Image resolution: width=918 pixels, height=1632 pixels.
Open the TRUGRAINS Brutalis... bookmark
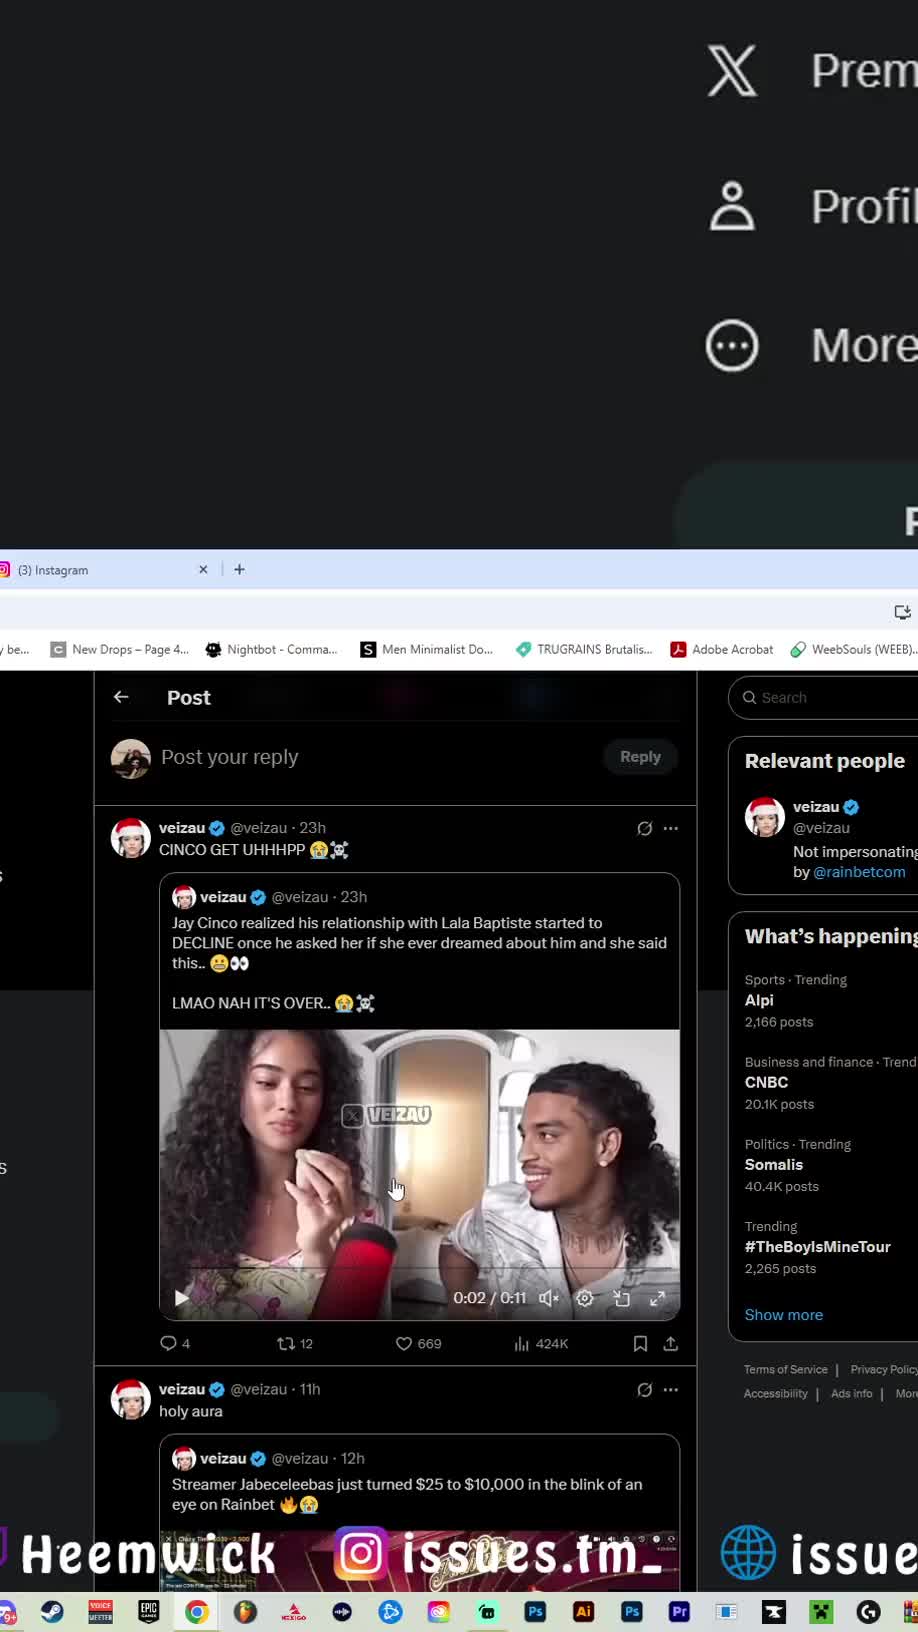pos(584,649)
